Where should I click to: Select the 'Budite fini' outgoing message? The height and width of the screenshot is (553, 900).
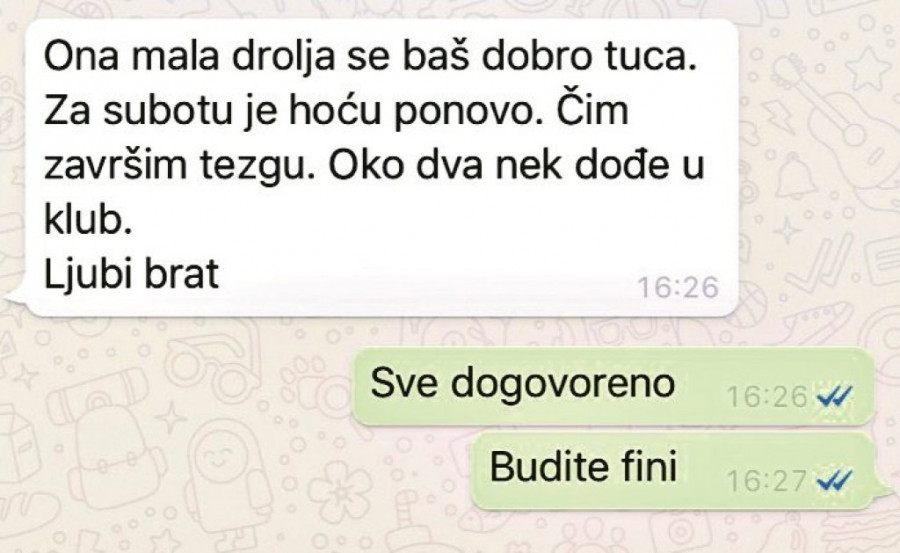pos(678,471)
